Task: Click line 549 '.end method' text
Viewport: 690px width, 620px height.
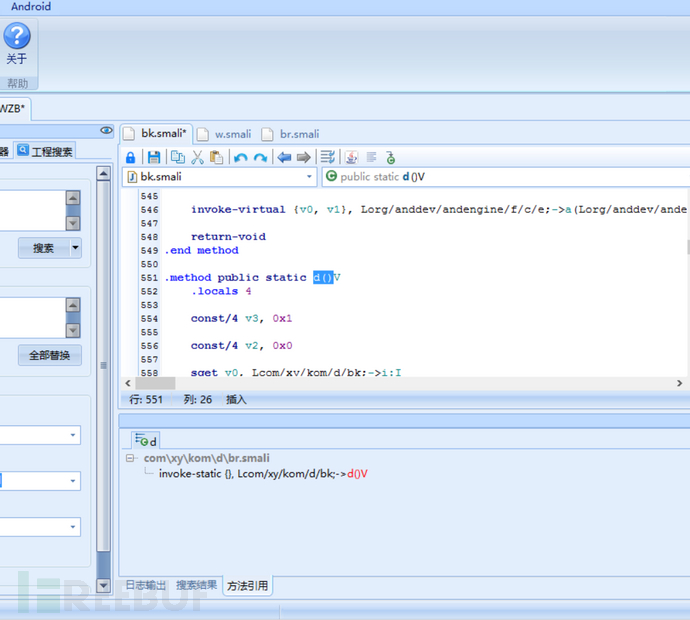Action: click(x=202, y=250)
